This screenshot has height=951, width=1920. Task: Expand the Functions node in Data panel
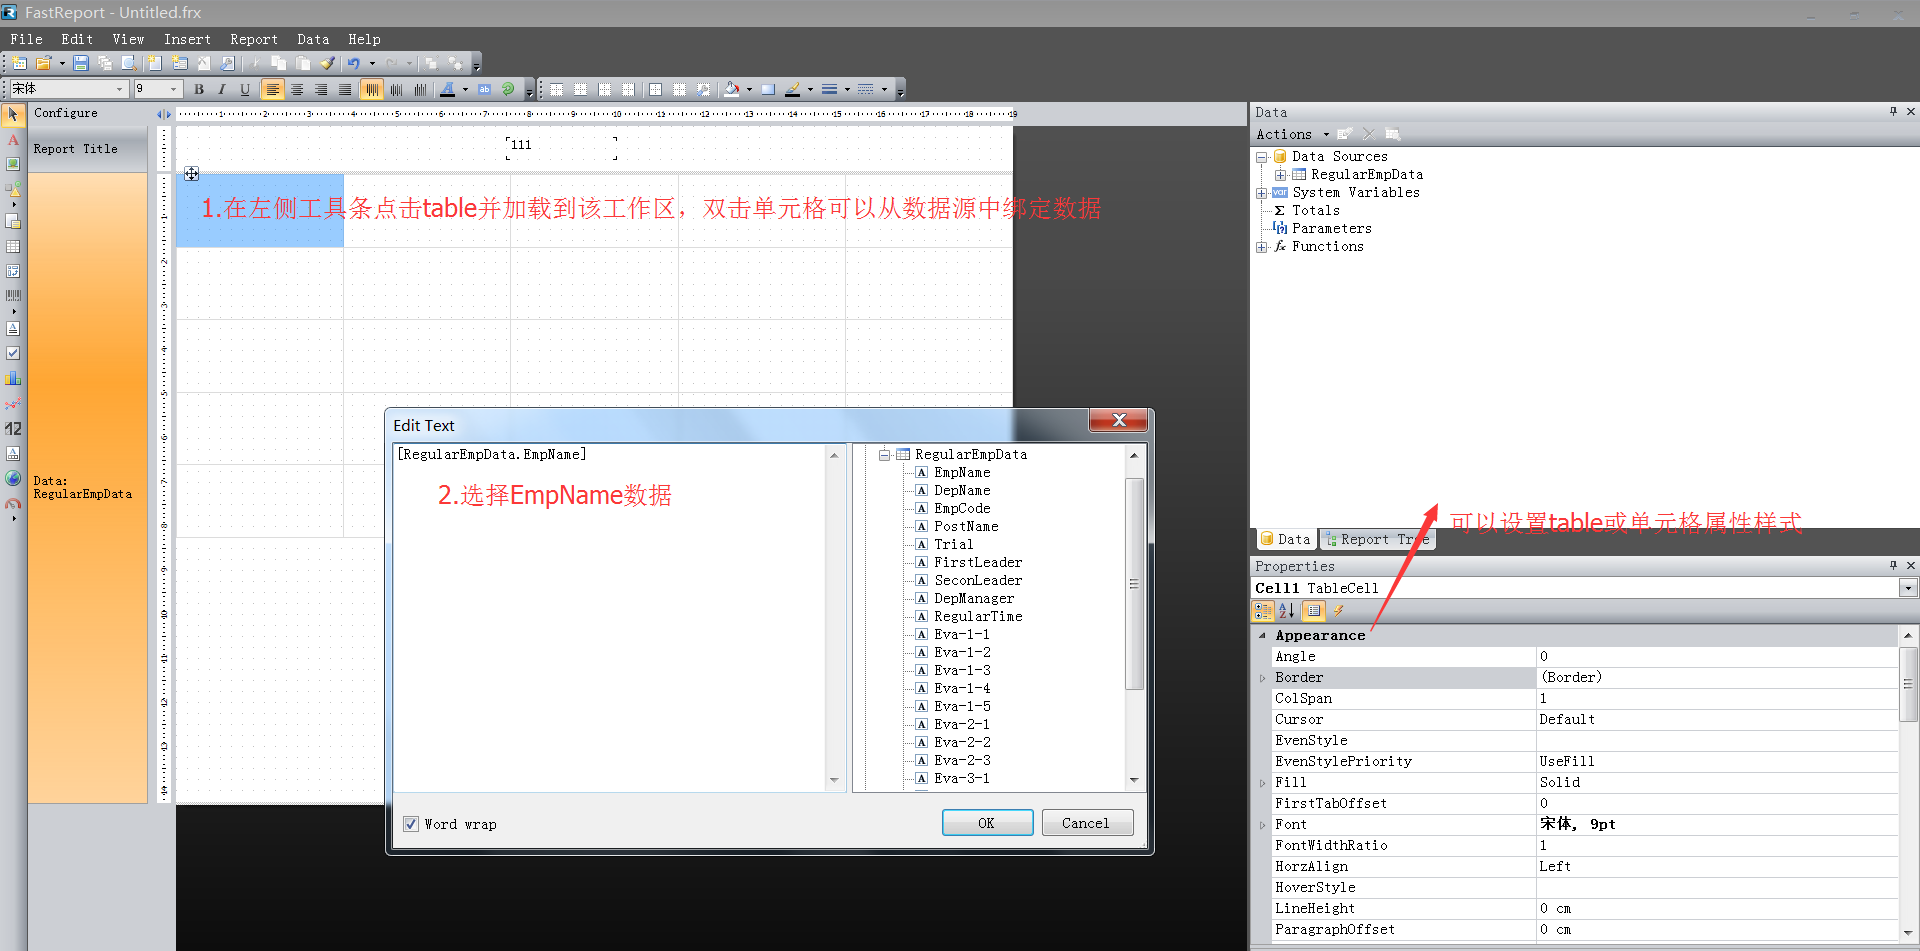[1262, 246]
